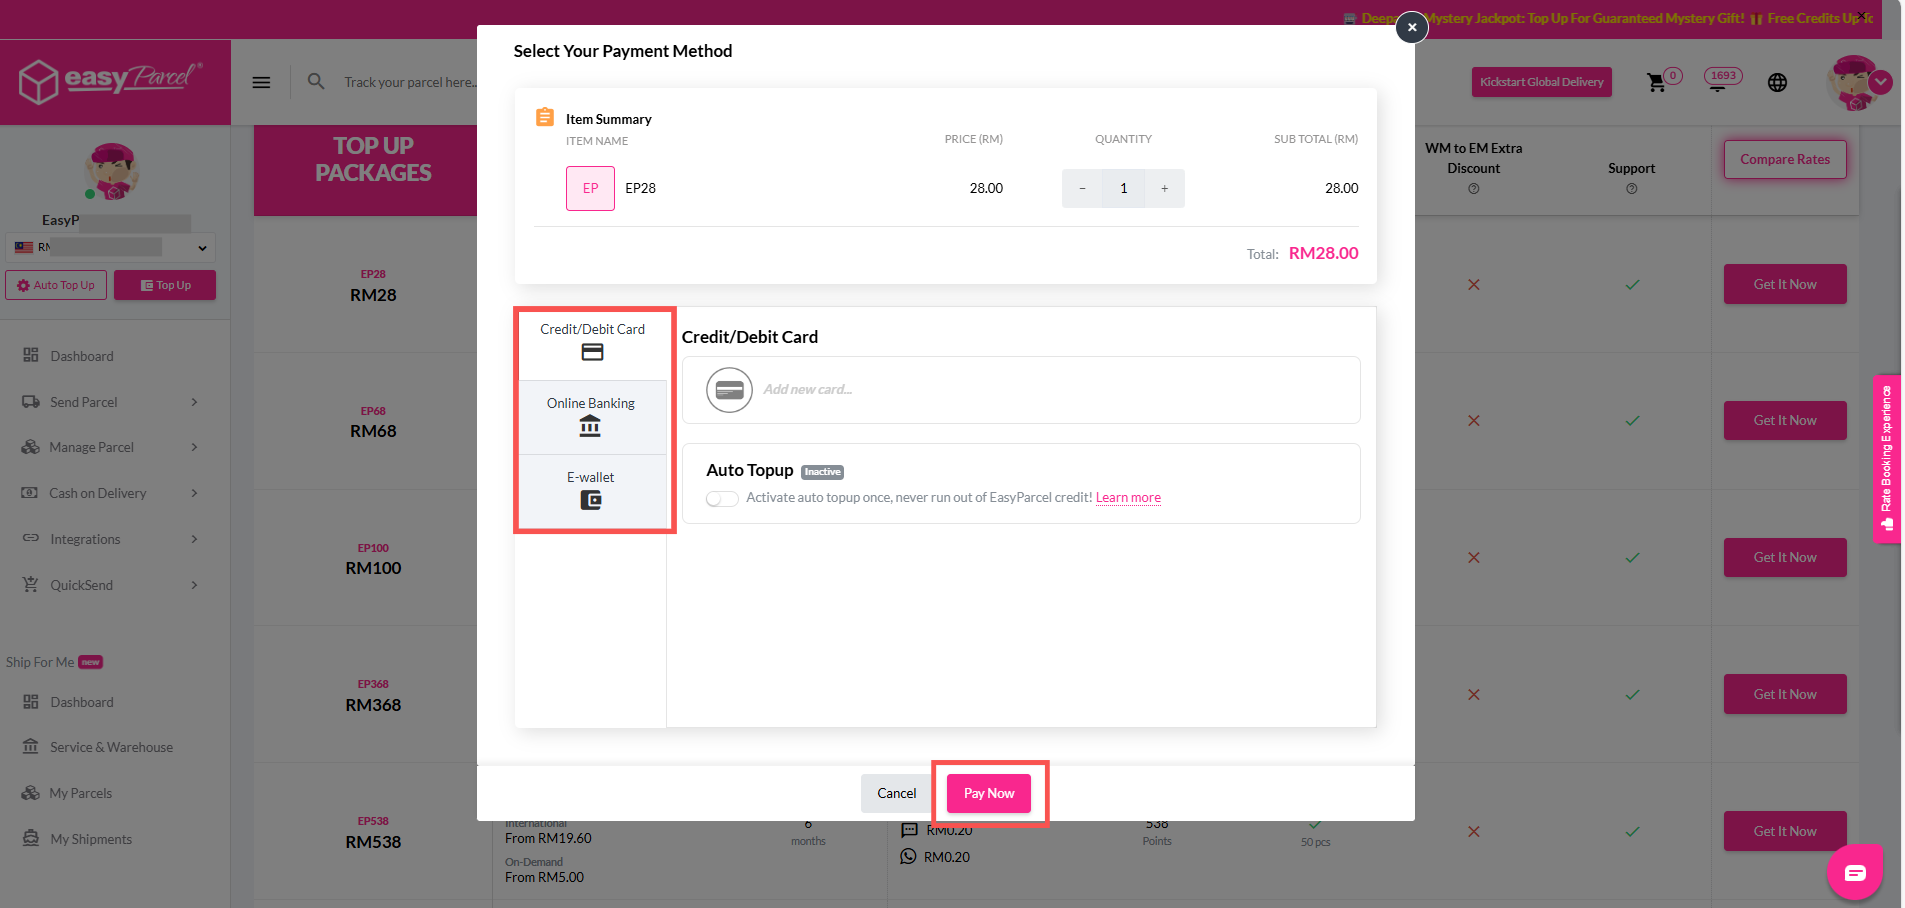Viewport: 1905px width, 908px height.
Task: Click the WhatsApp RM0.20 icon
Action: tap(908, 857)
